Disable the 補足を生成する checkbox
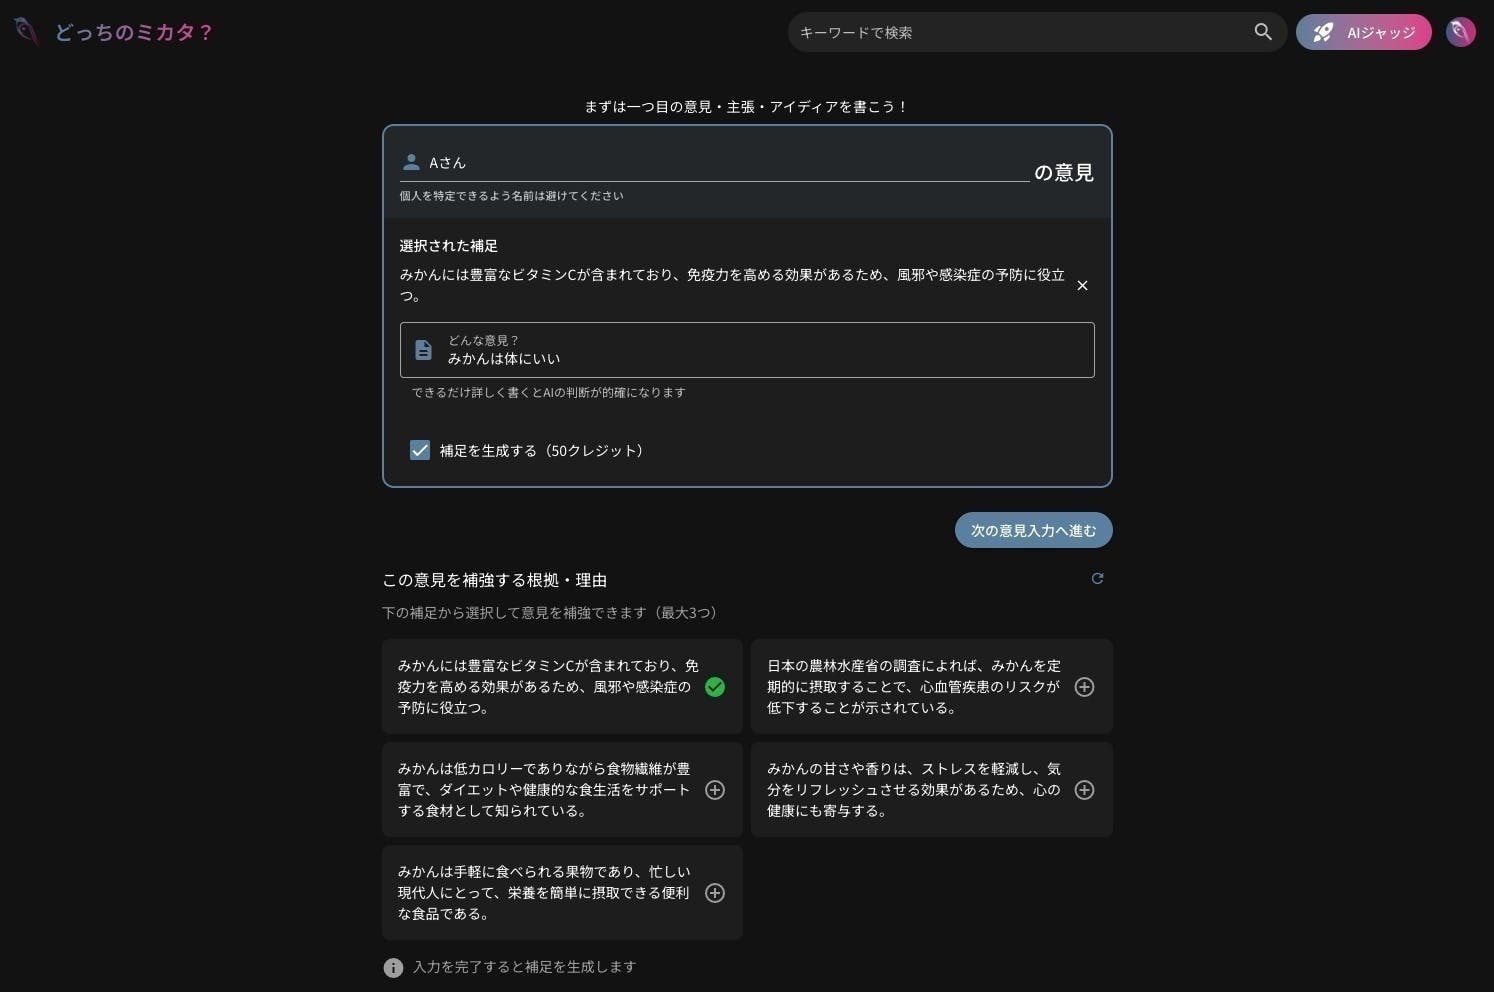This screenshot has height=992, width=1494. coord(420,450)
